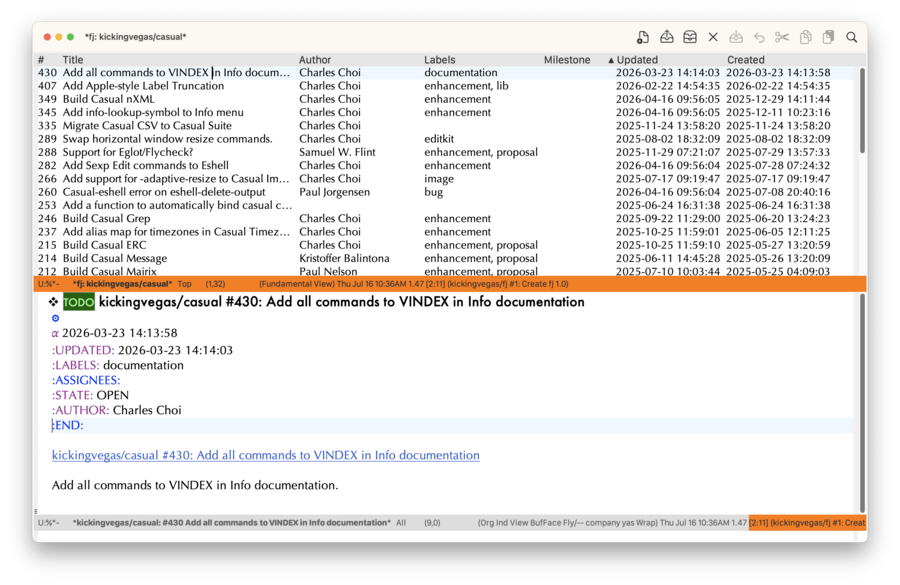Image resolution: width=900 pixels, height=585 pixels.
Task: Click the scissors cut icon
Action: [x=782, y=37]
